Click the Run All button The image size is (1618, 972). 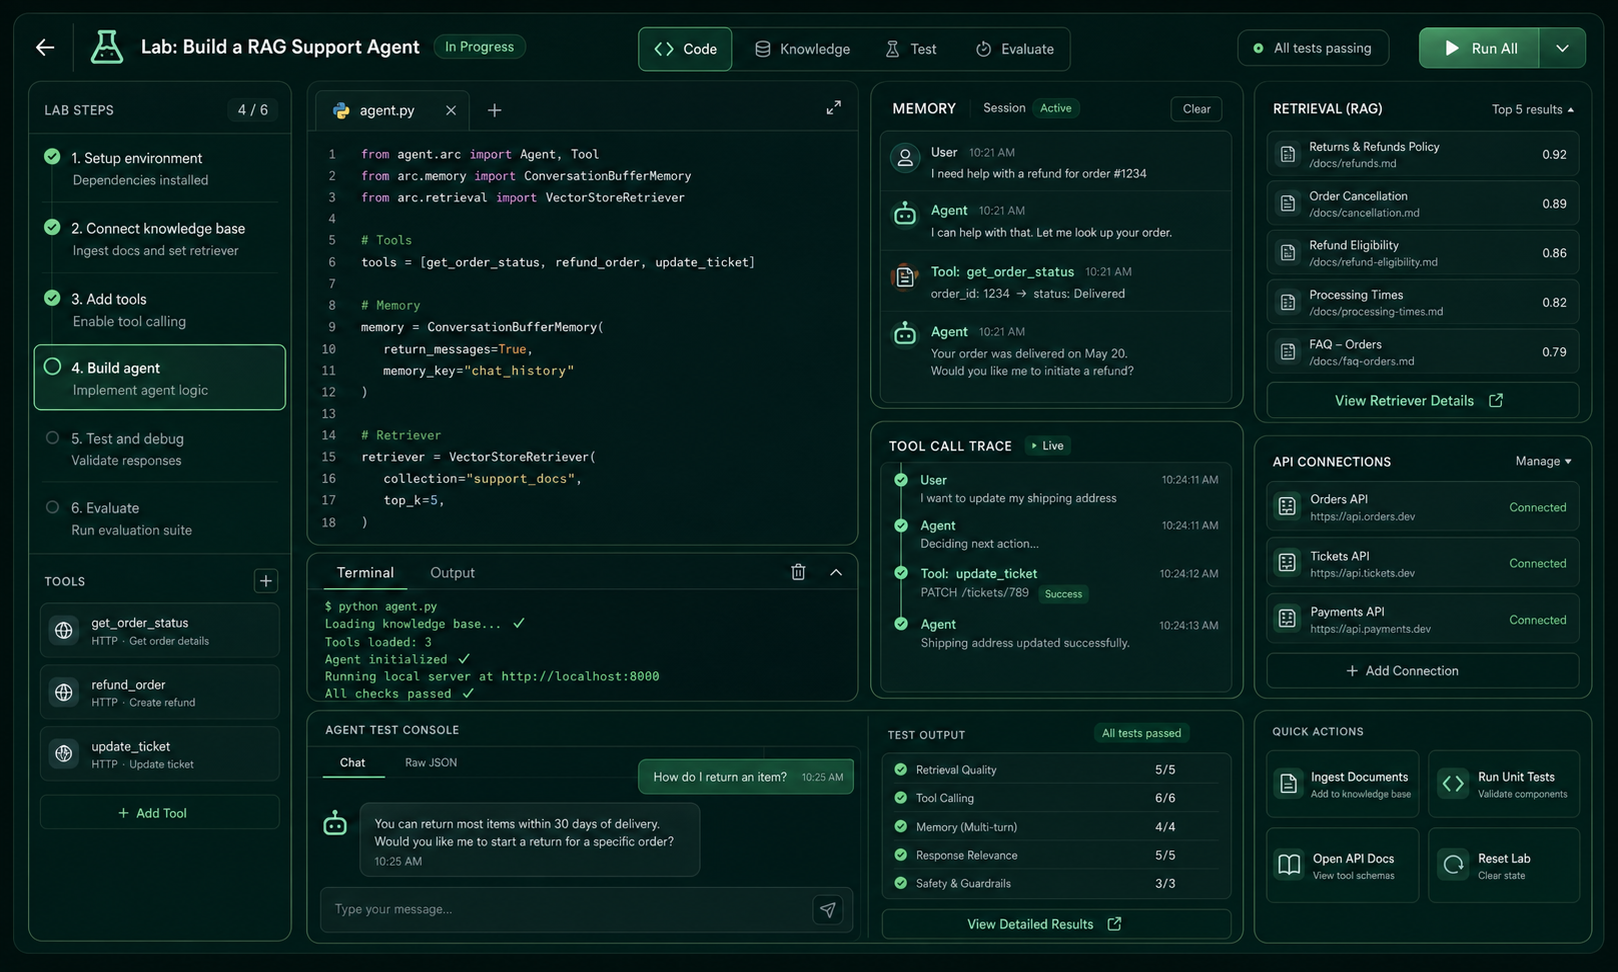(x=1479, y=48)
